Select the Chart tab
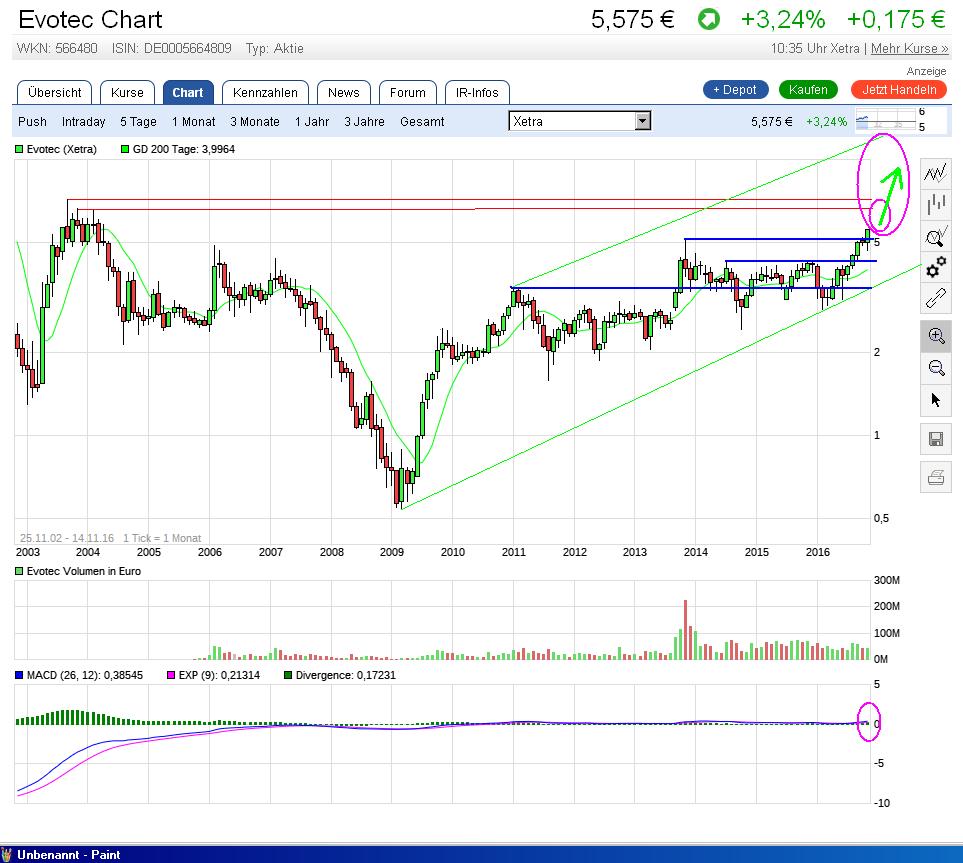The width and height of the screenshot is (963, 863). (x=187, y=93)
